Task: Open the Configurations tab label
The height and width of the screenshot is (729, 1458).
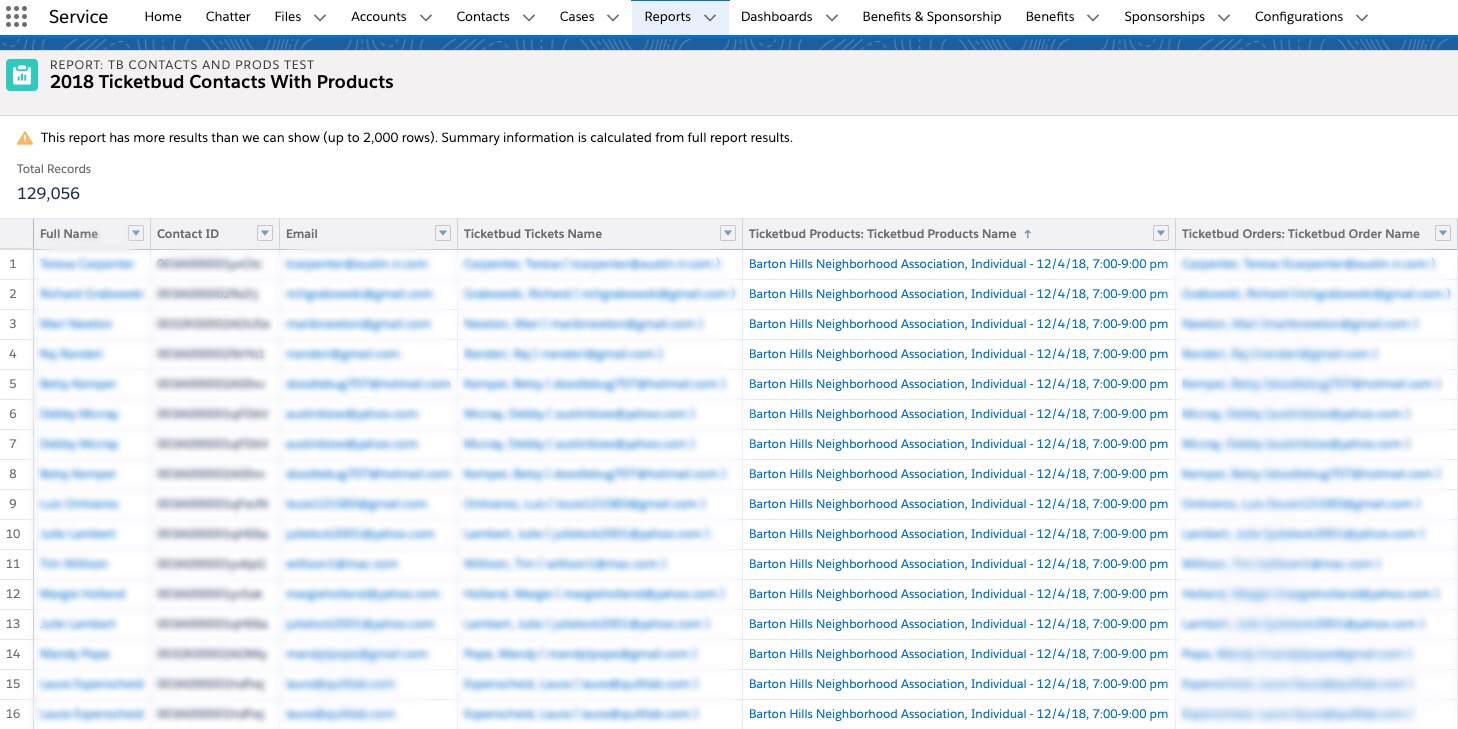Action: [1299, 17]
